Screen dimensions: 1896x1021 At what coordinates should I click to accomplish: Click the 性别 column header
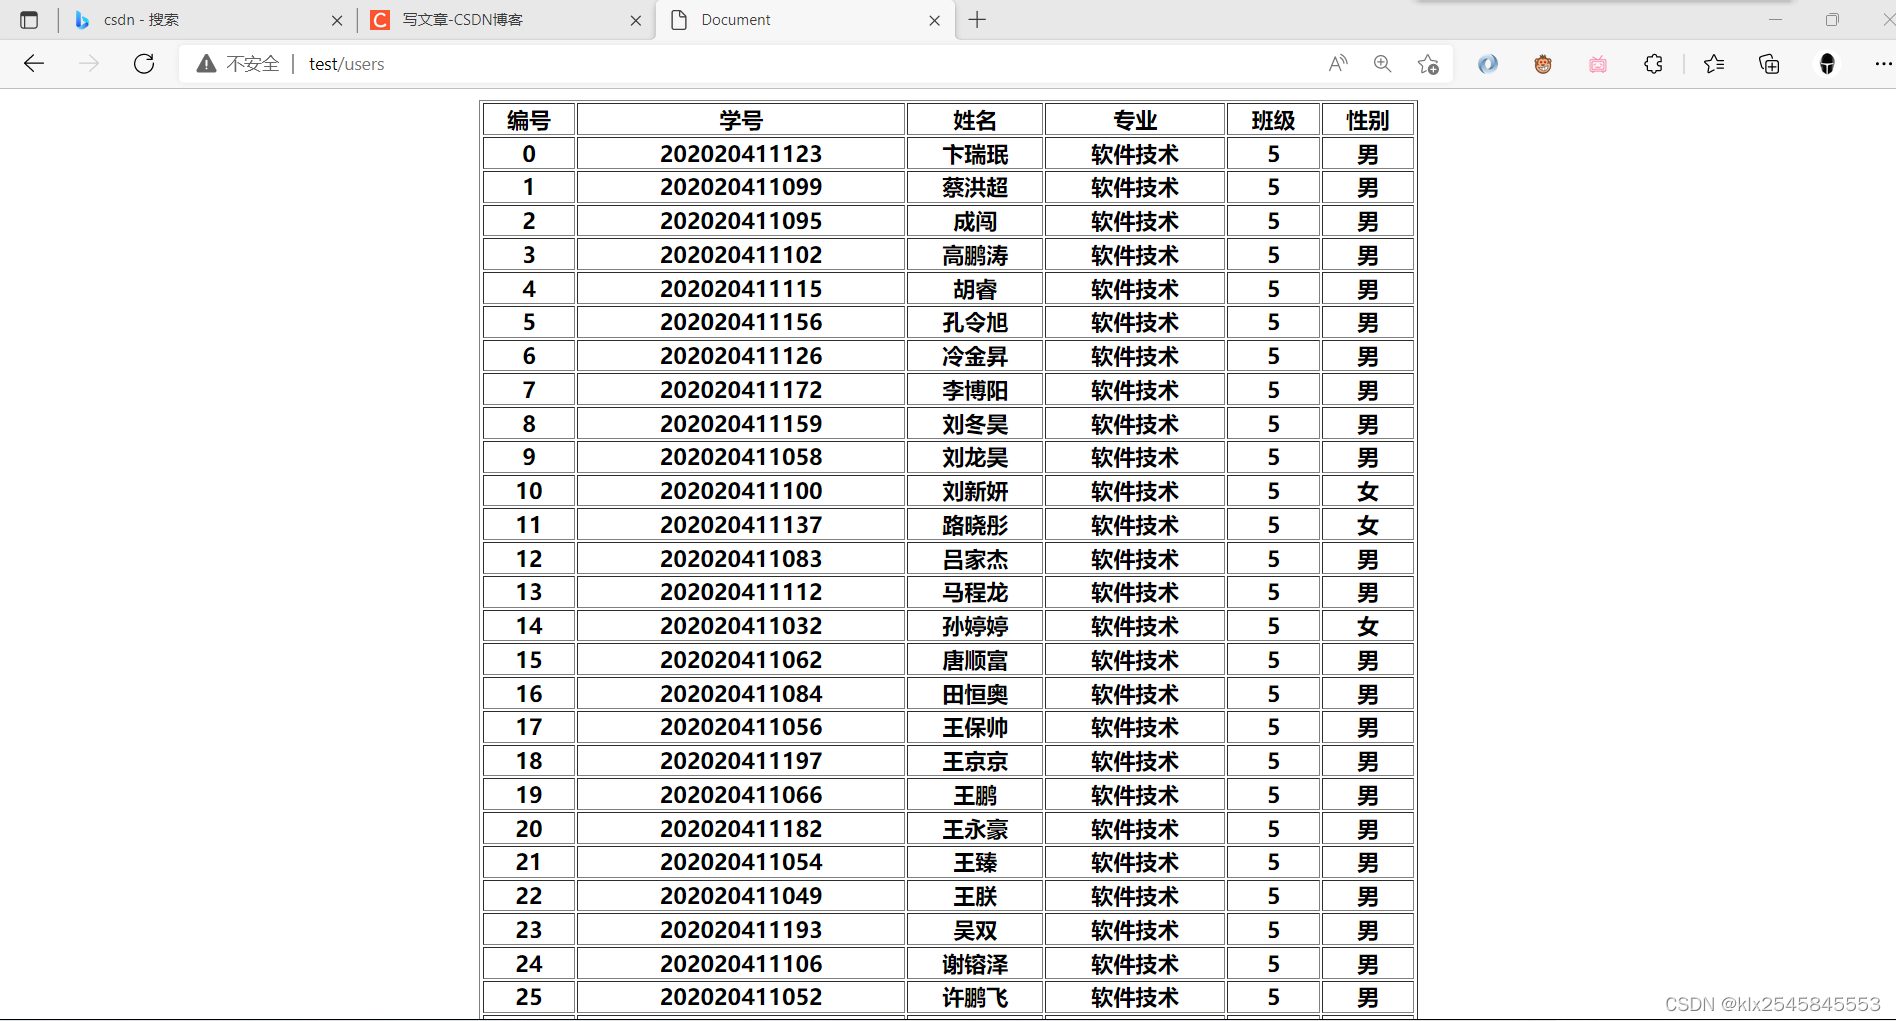click(1367, 120)
